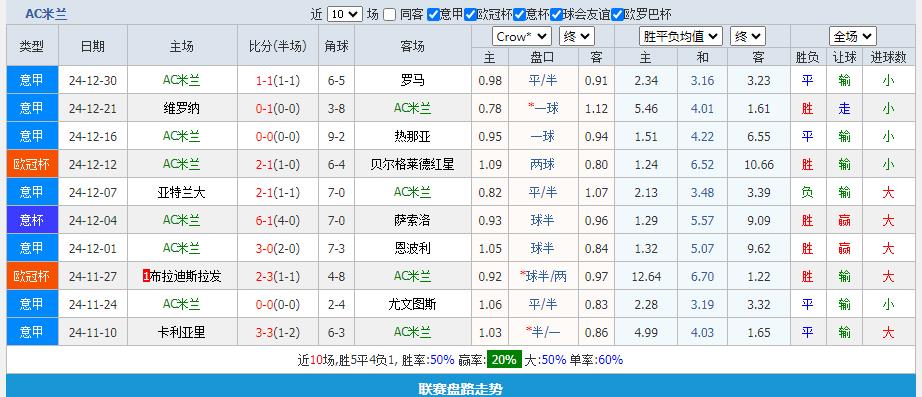The image size is (922, 397).
Task: Click the 意甲 tag on 24-12-30
Action: 32,80
